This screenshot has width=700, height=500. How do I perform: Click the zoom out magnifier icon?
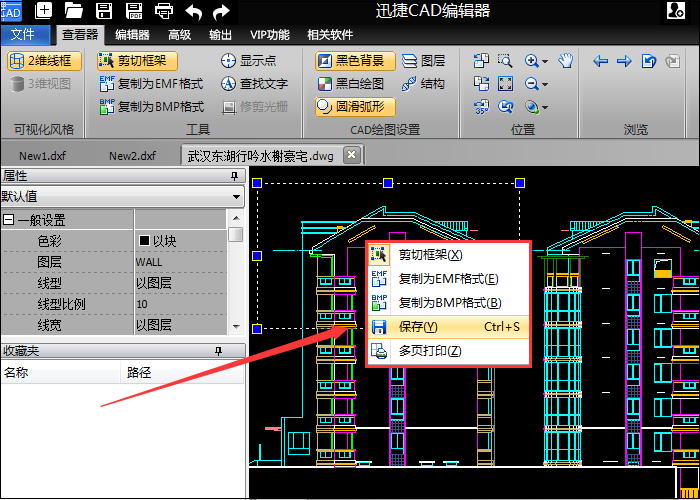pyautogui.click(x=531, y=83)
